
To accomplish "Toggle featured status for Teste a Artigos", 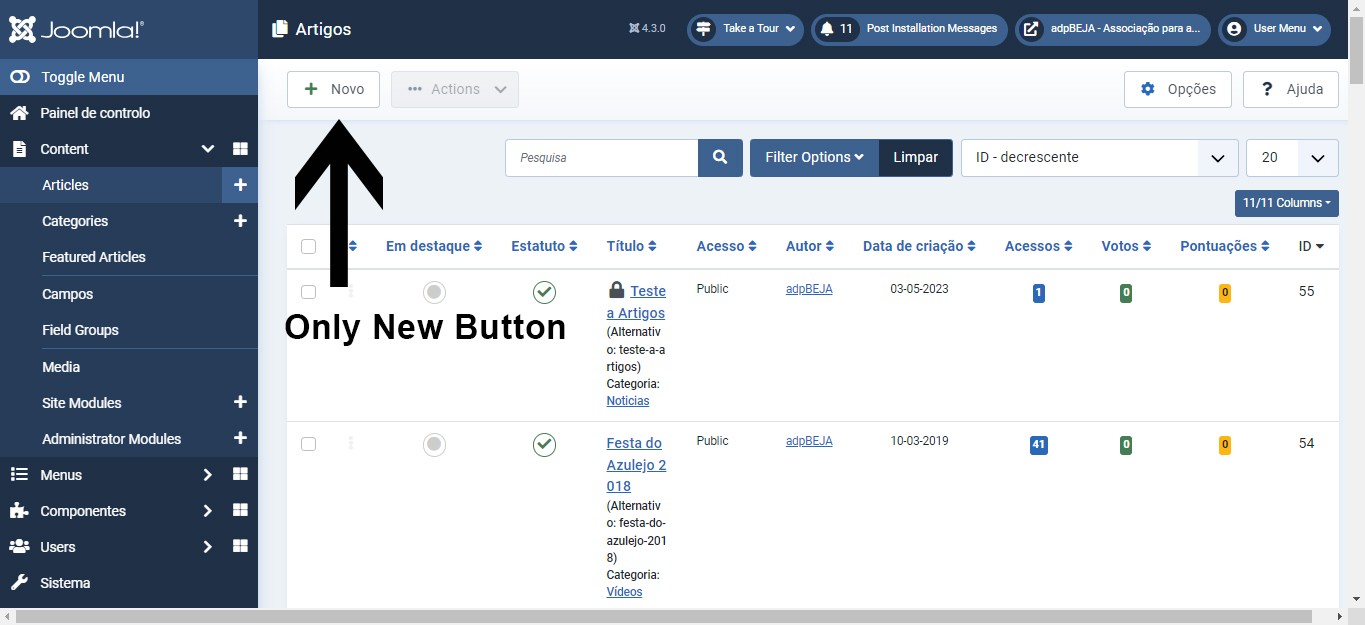I will [434, 292].
